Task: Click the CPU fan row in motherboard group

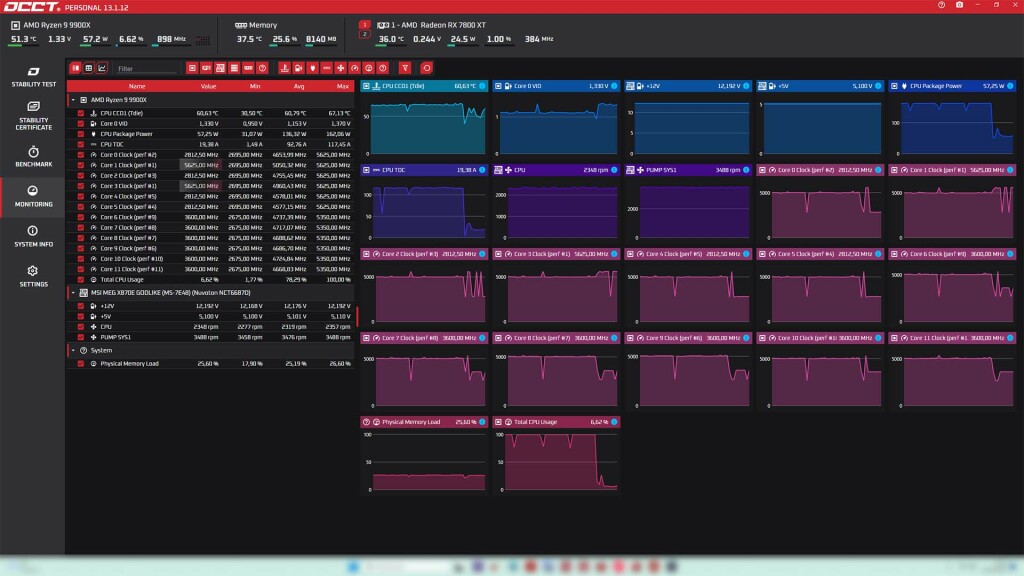Action: click(210, 327)
